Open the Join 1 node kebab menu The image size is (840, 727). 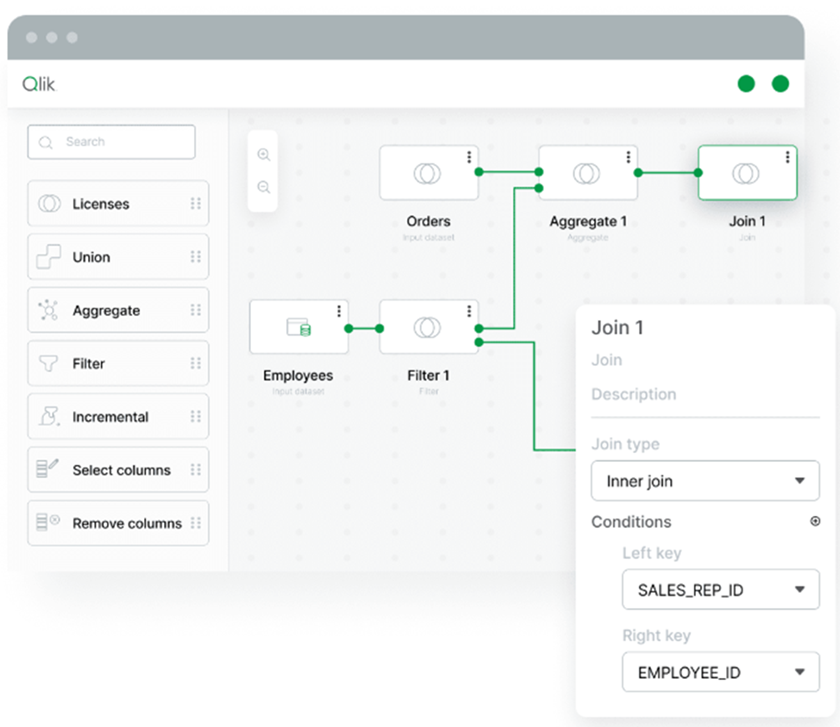coord(787,157)
